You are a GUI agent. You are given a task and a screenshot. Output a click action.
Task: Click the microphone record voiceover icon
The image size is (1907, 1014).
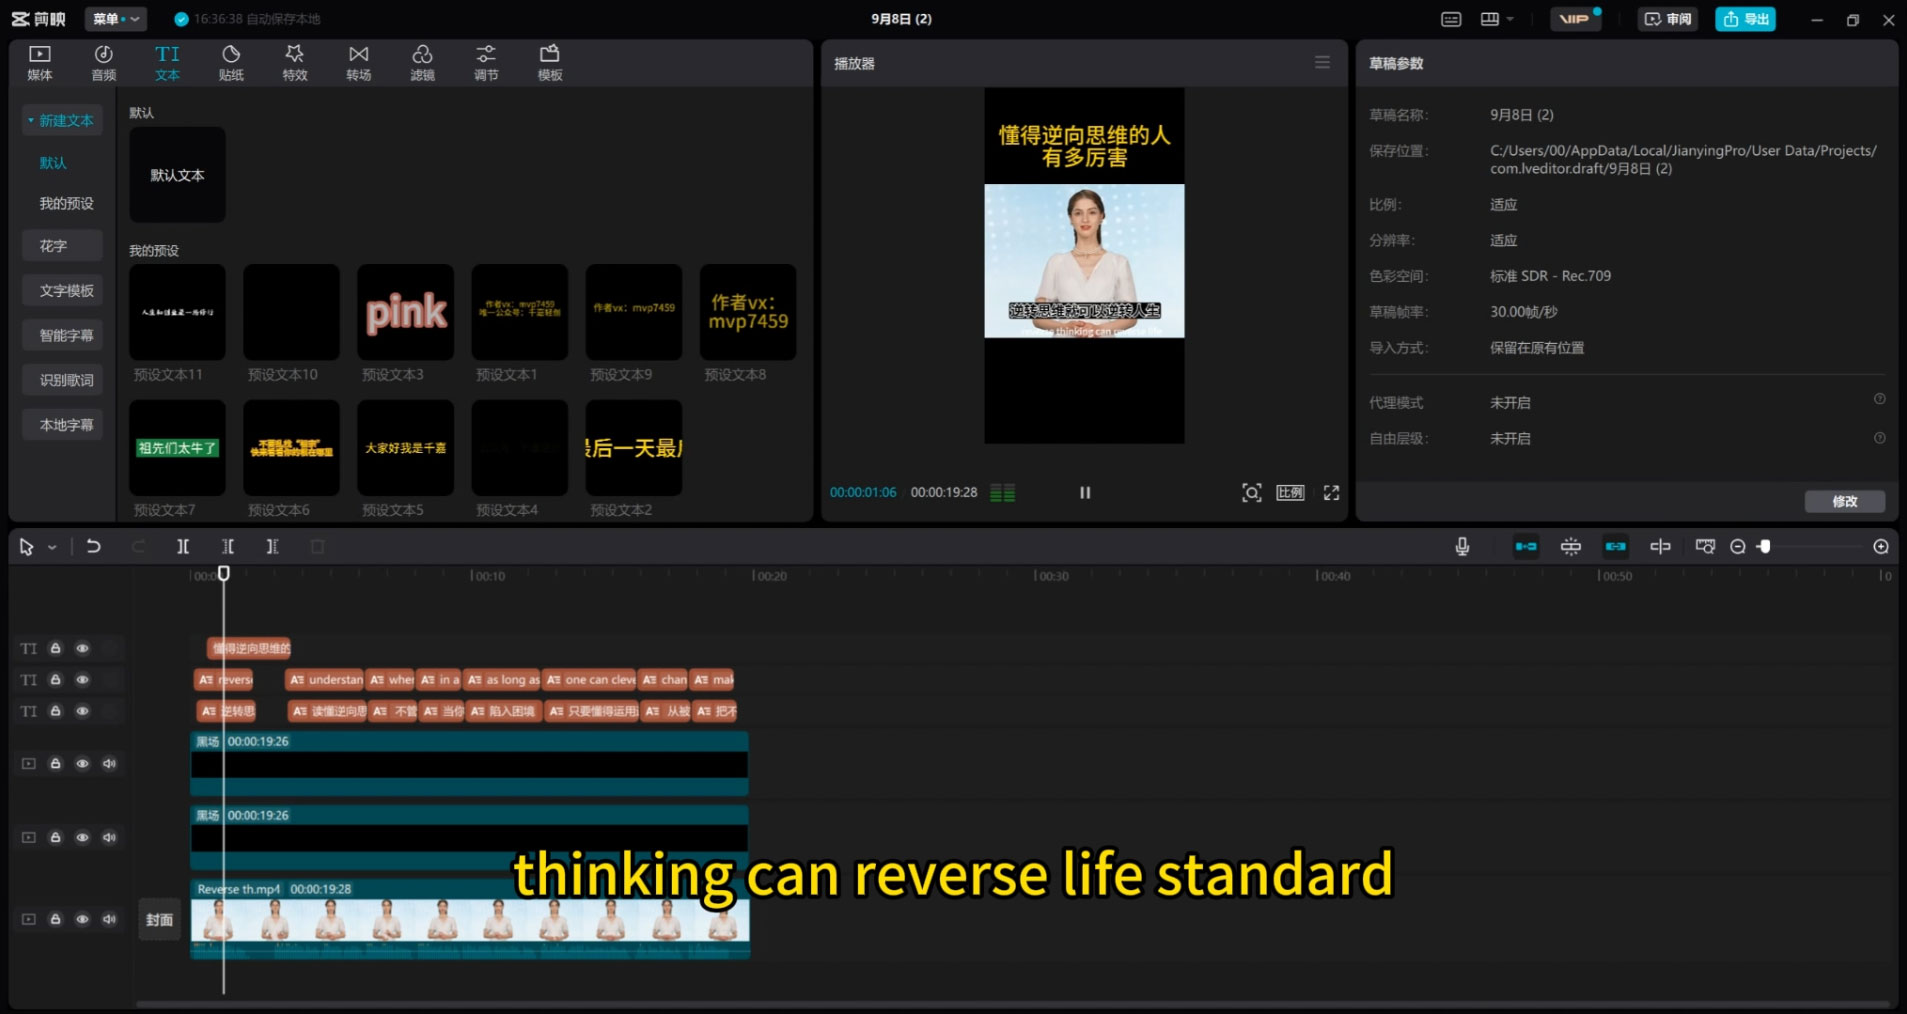1462,546
